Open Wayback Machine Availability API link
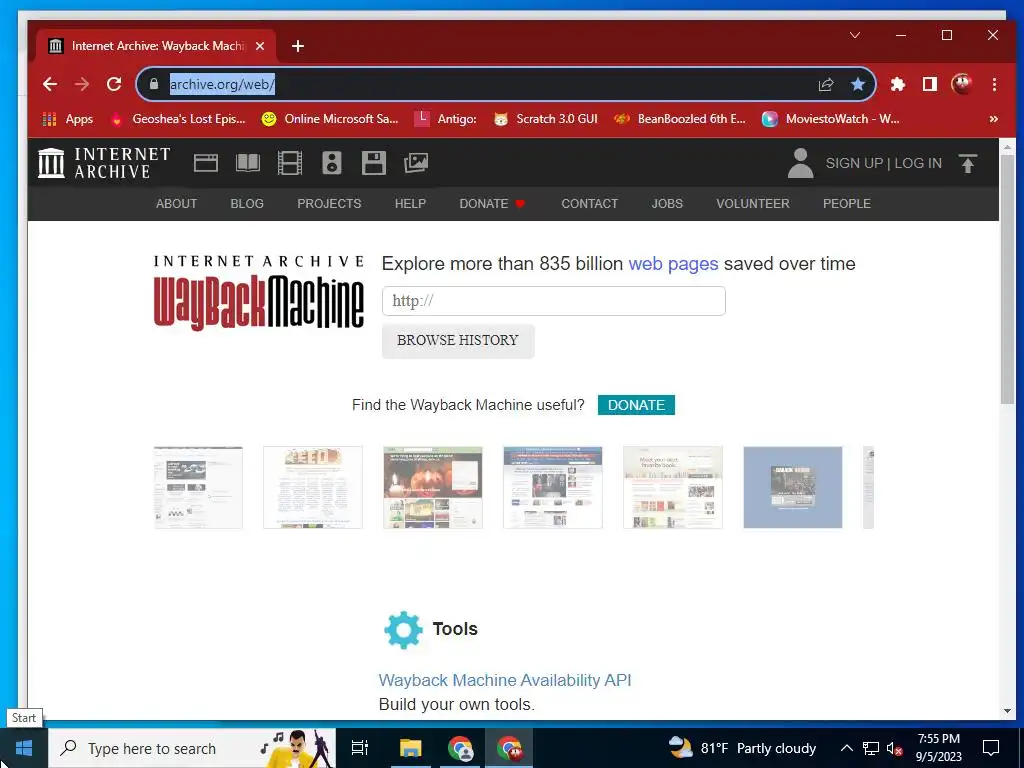This screenshot has height=768, width=1024. [x=505, y=680]
